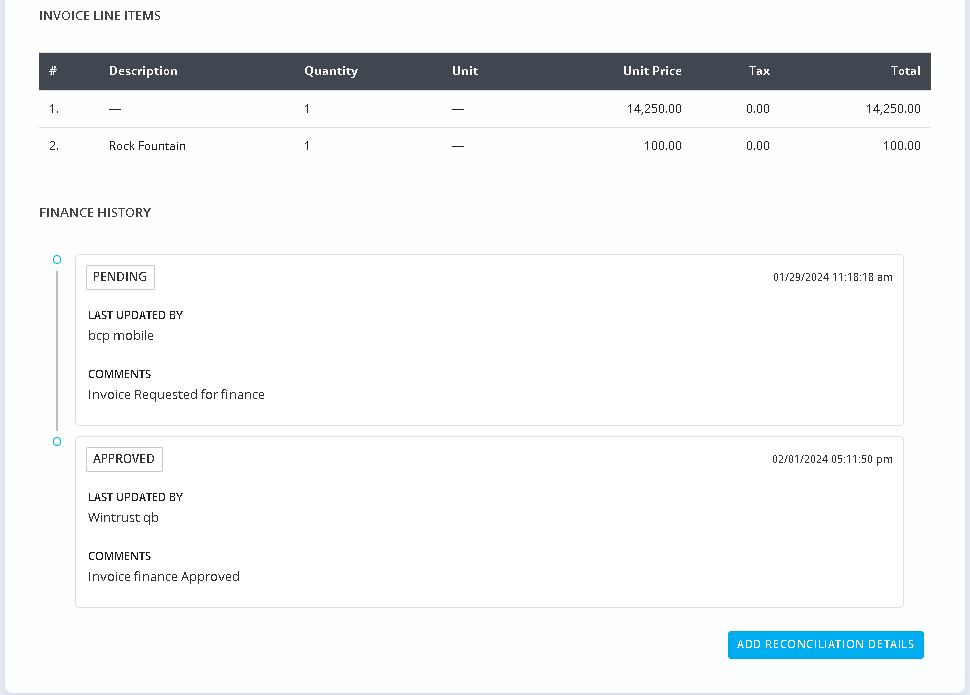The width and height of the screenshot is (970, 695).
Task: Click the 02/01/2024 approved timestamp
Action: tap(832, 459)
